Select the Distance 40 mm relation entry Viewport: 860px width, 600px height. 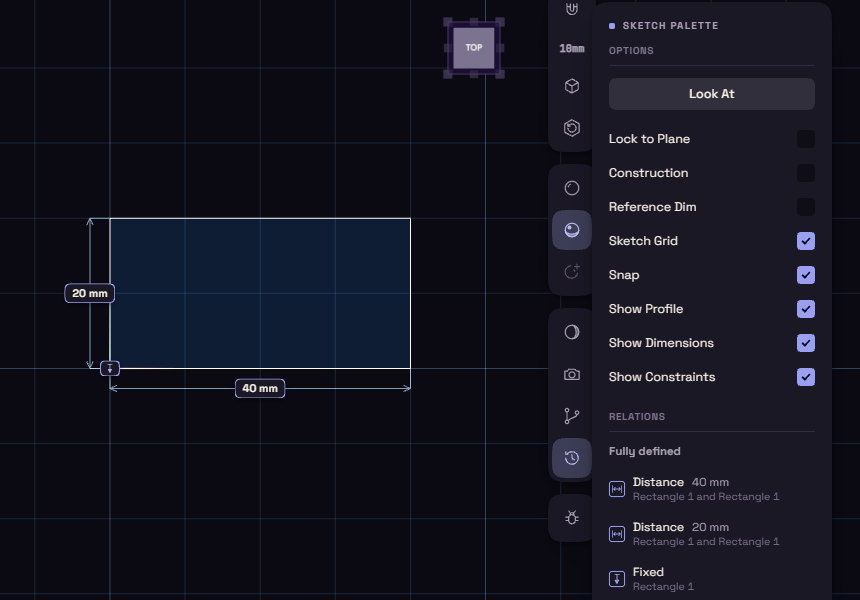(711, 489)
